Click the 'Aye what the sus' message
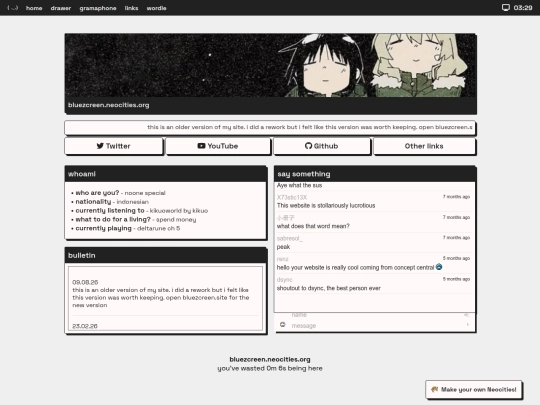540x405 pixels. click(299, 185)
